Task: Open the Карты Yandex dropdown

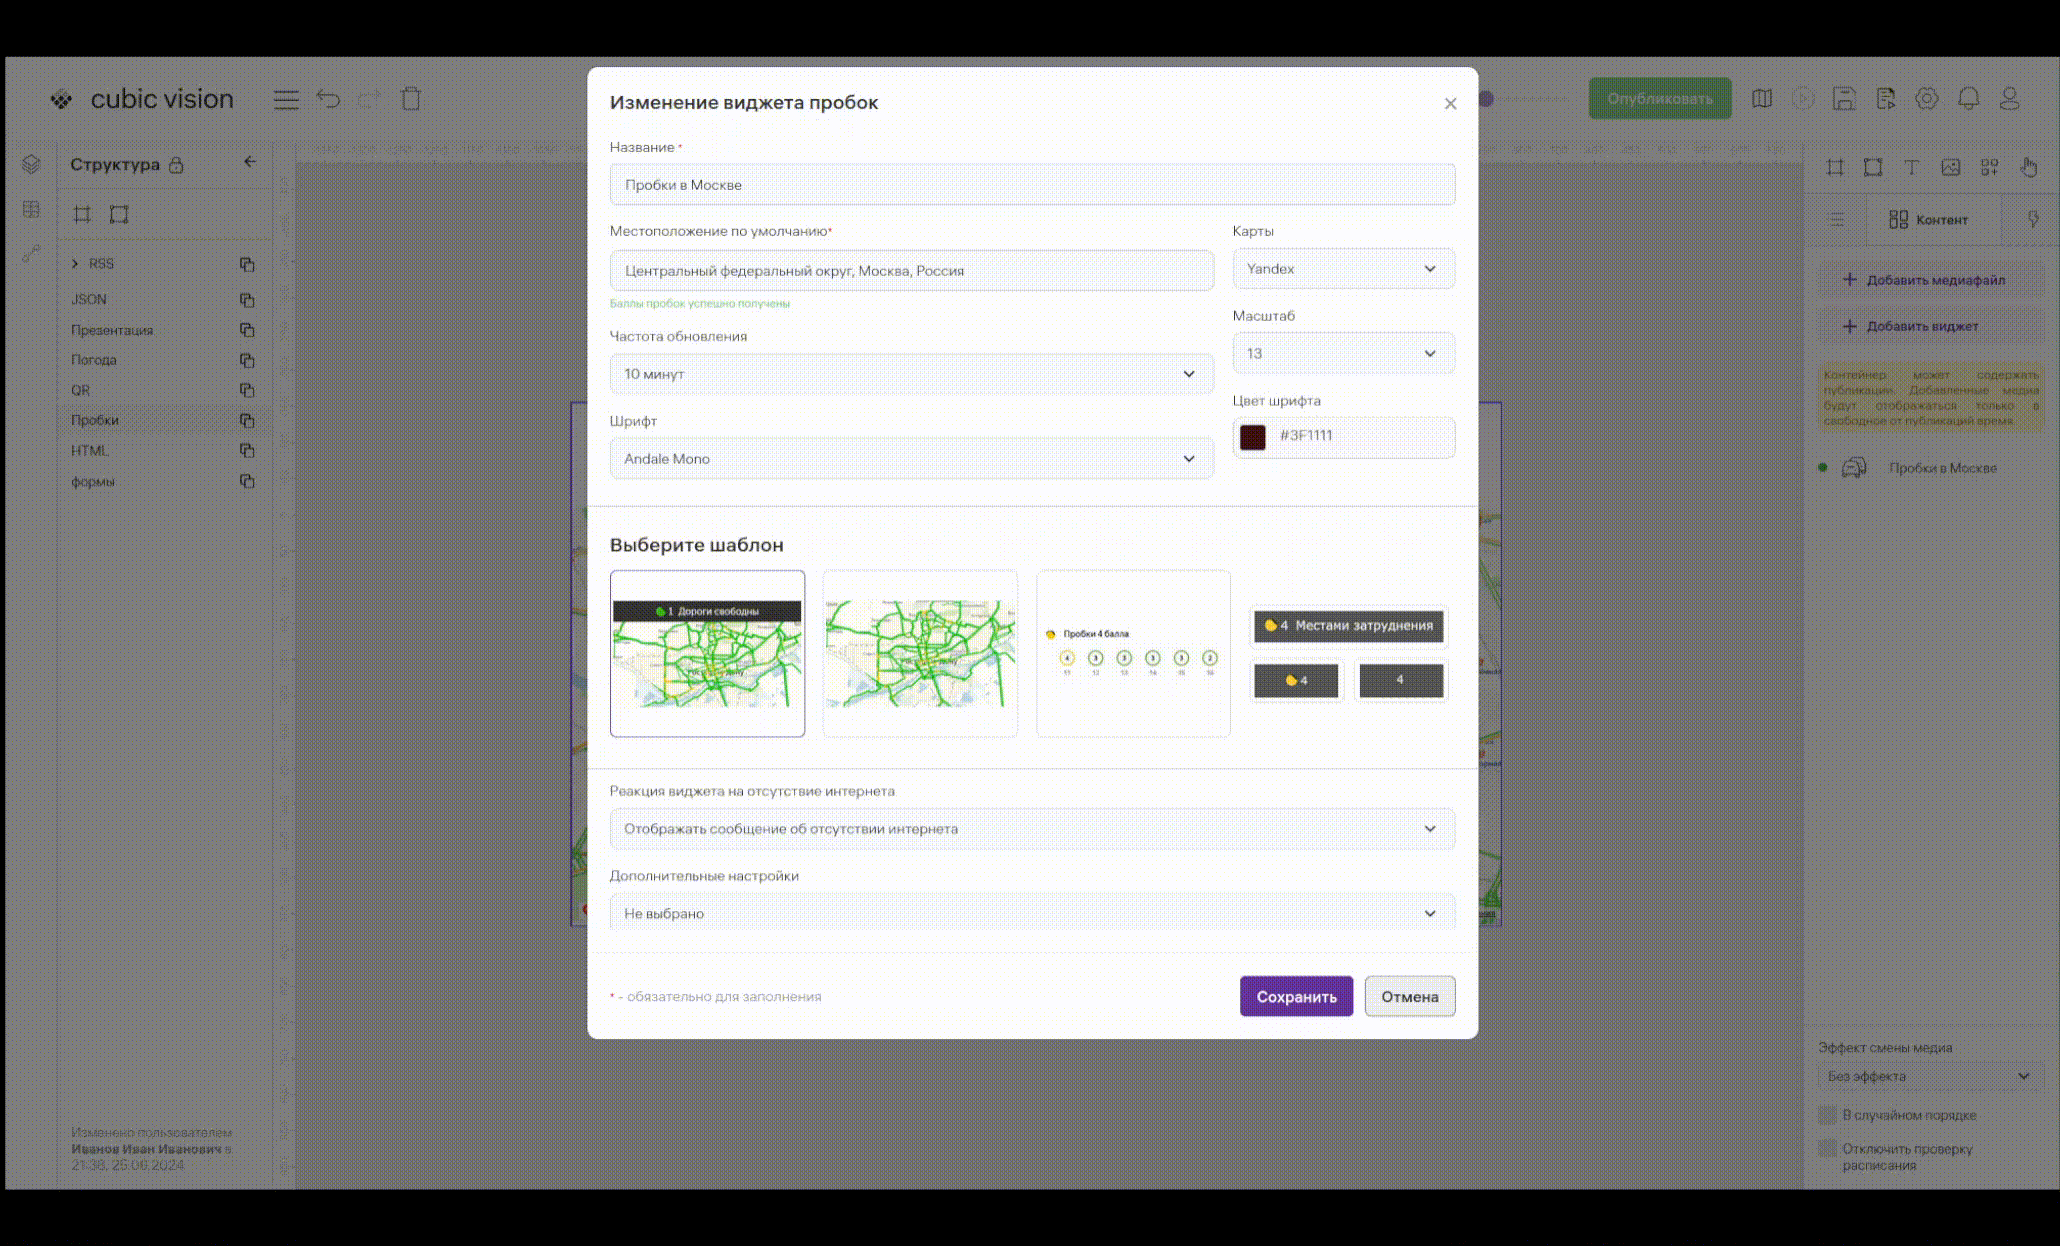Action: pyautogui.click(x=1343, y=269)
